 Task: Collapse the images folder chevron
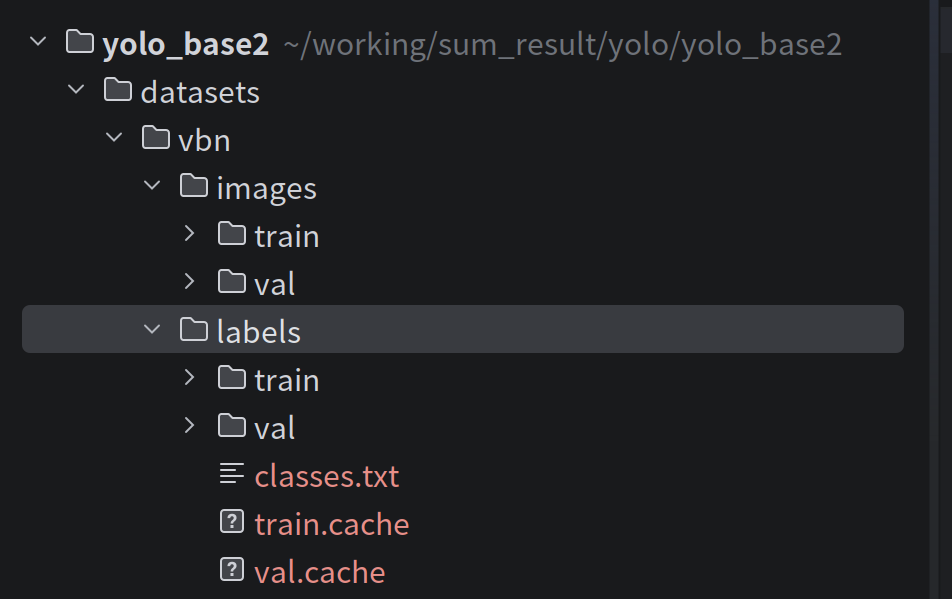tap(152, 186)
